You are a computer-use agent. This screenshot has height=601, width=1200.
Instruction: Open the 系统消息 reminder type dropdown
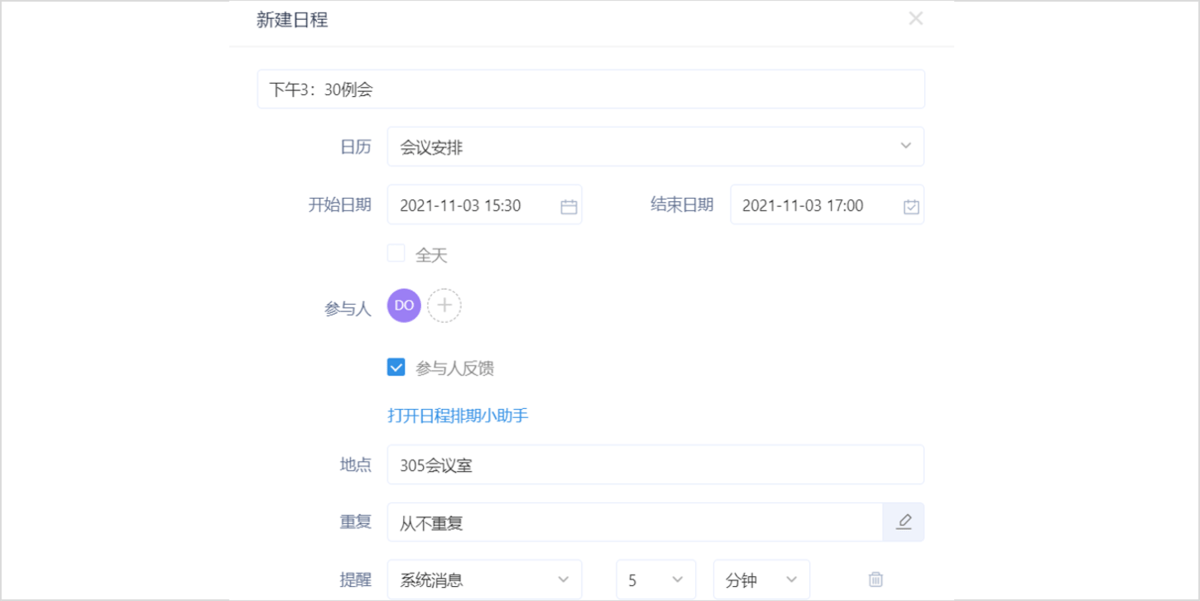click(x=485, y=579)
